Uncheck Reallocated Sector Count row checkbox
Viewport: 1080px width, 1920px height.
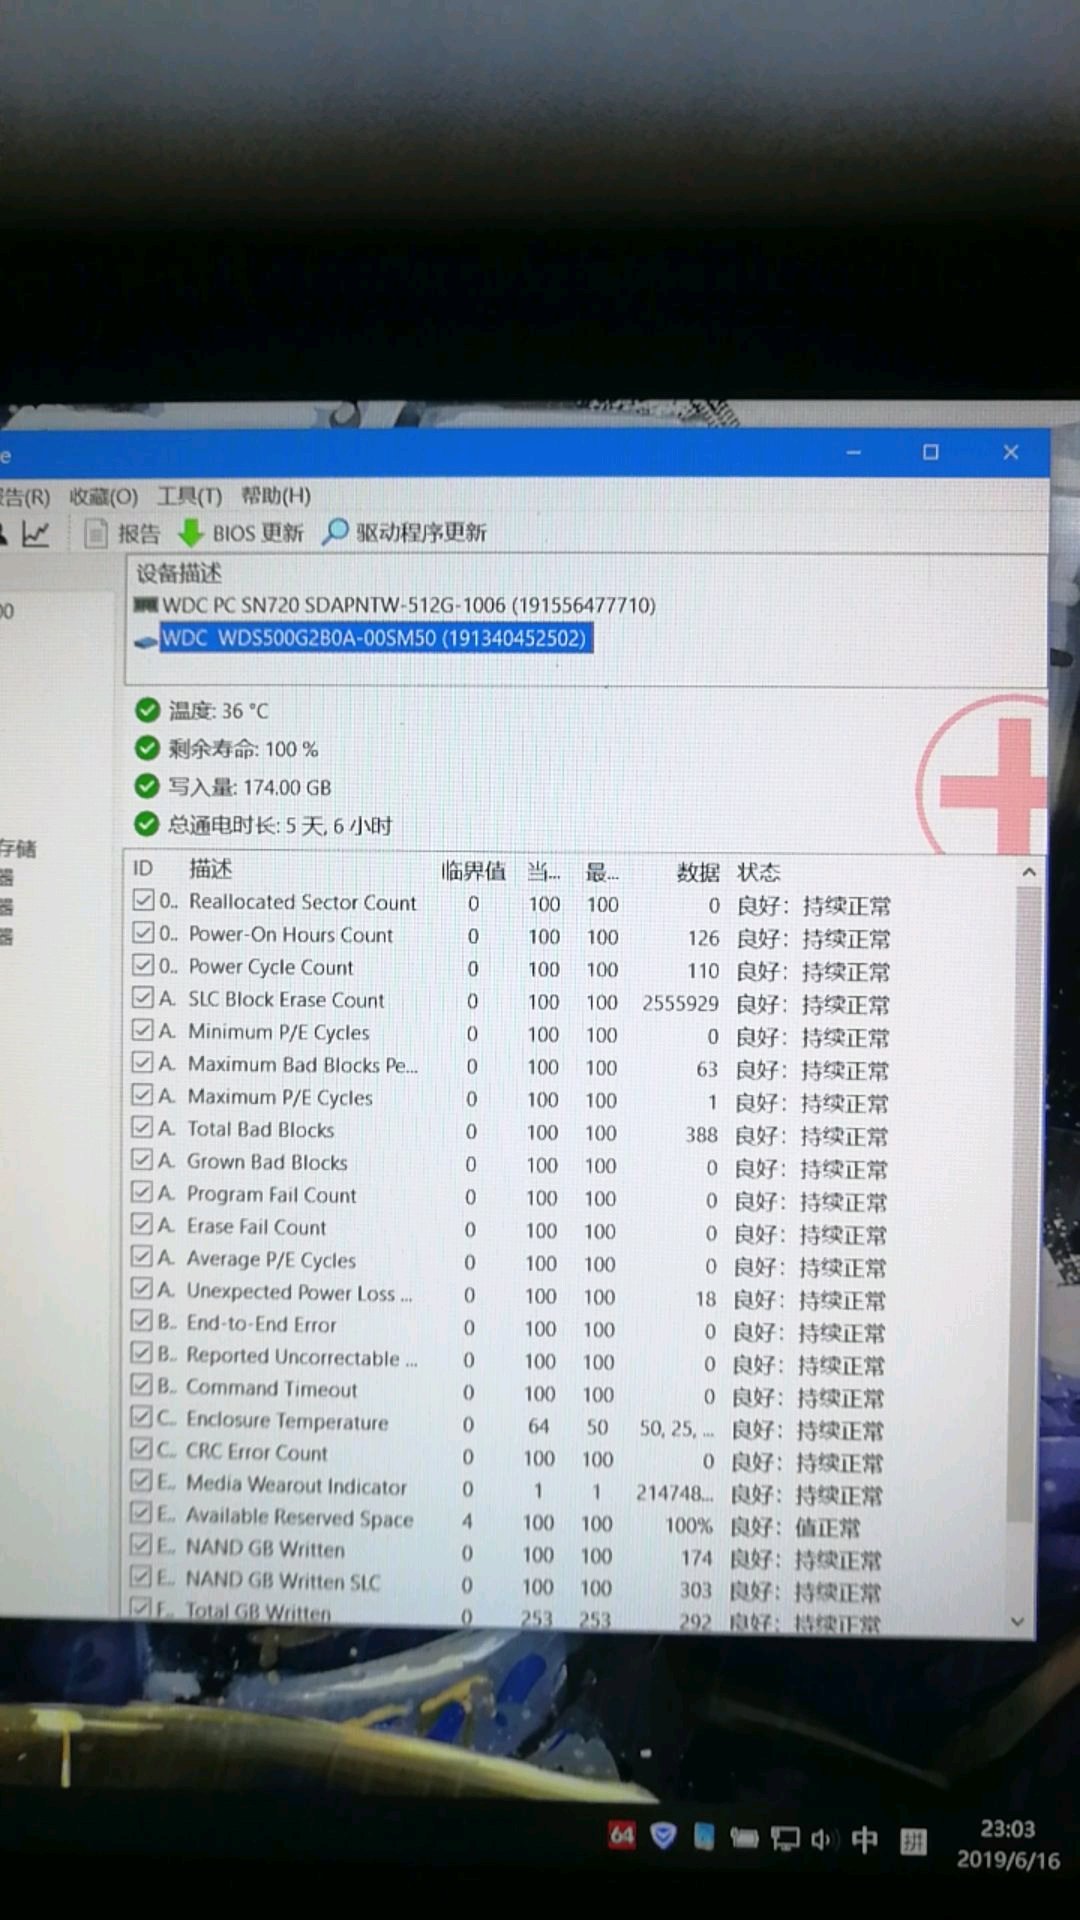pyautogui.click(x=144, y=900)
